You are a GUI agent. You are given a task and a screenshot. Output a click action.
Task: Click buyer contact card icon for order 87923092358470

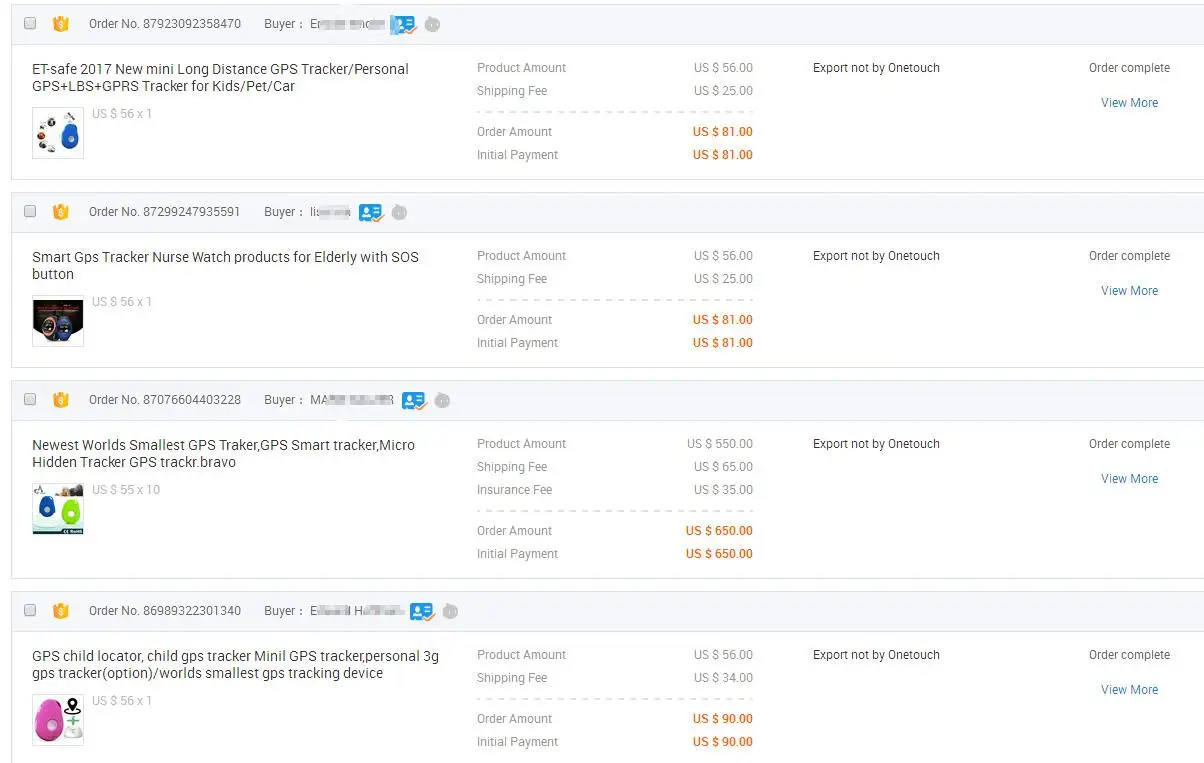[403, 24]
